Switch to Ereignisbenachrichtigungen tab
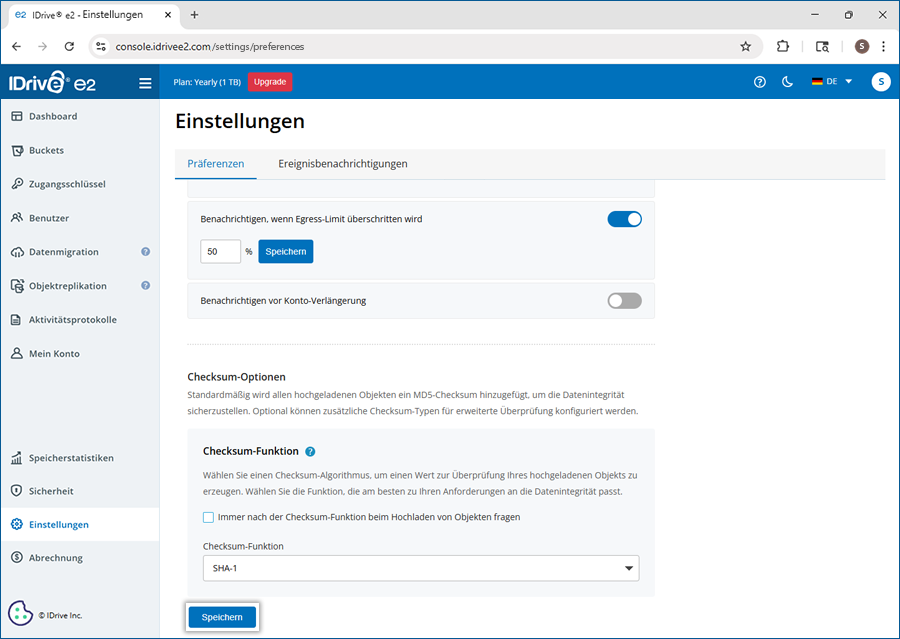The width and height of the screenshot is (900, 639). (x=342, y=164)
